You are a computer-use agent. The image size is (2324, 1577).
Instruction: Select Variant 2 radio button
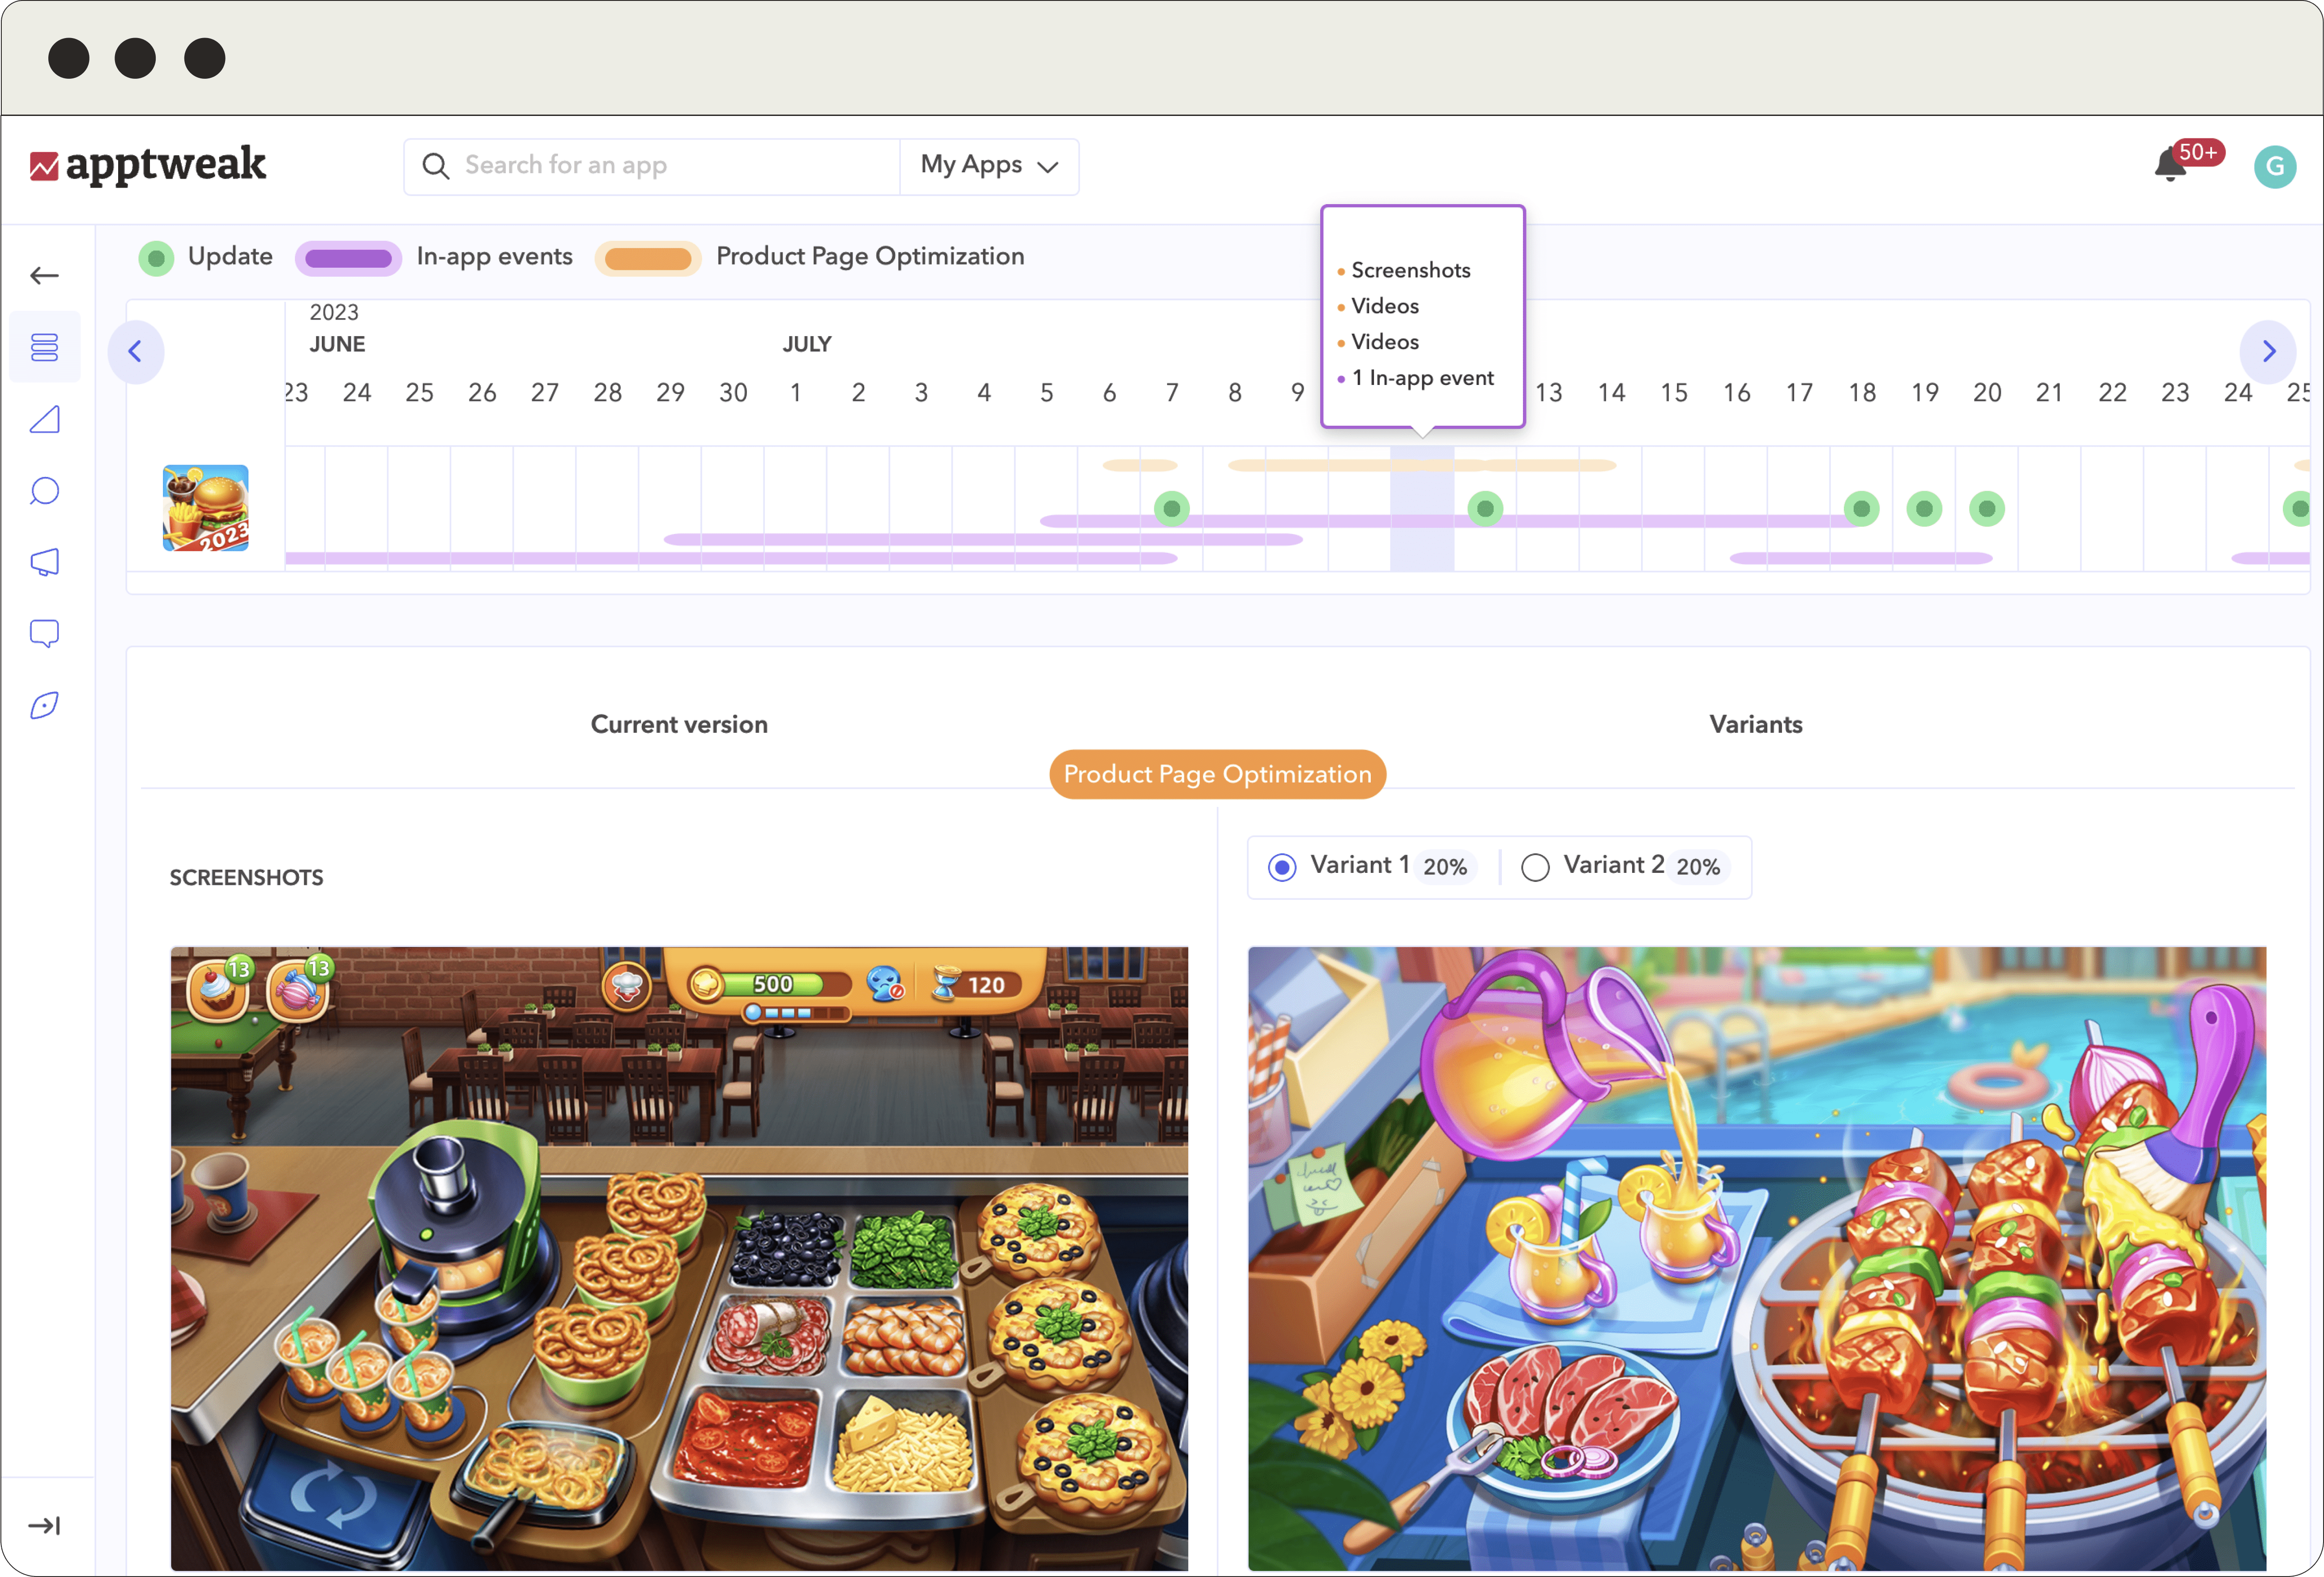click(x=1535, y=867)
